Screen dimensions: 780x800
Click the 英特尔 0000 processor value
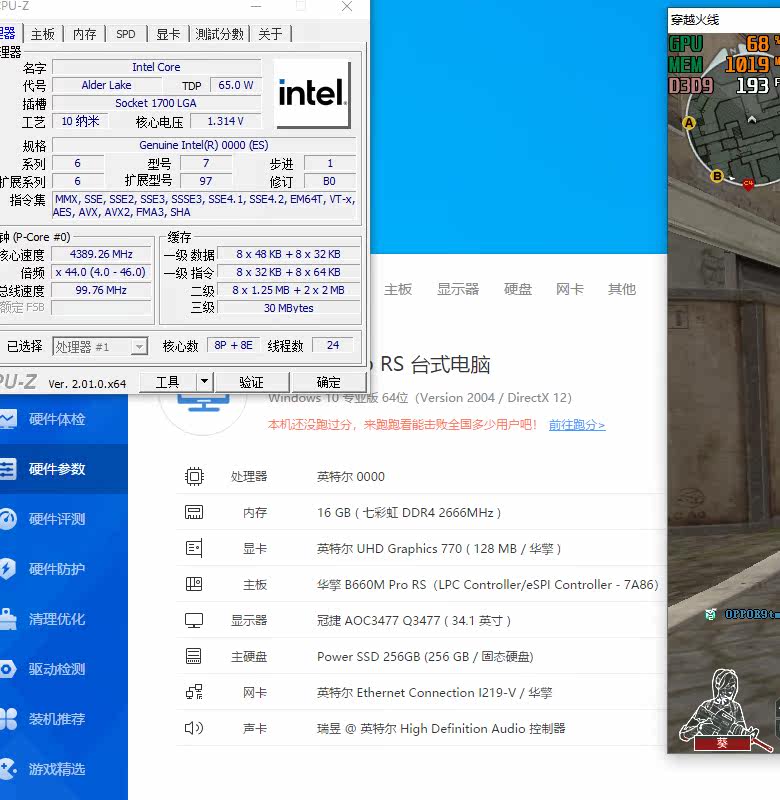(350, 477)
